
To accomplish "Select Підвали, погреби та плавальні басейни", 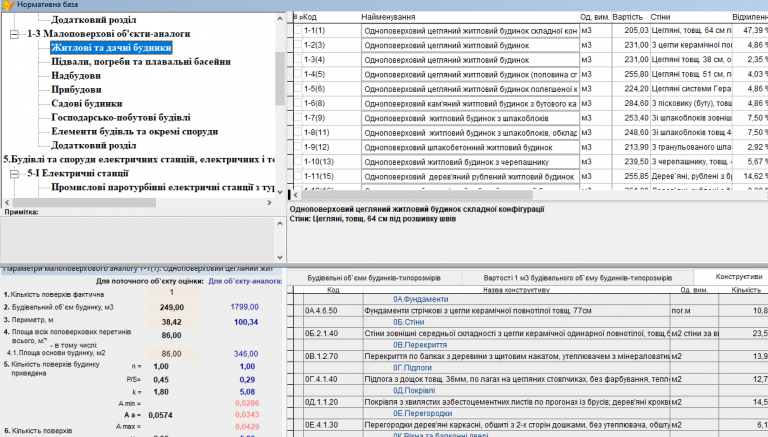I will pyautogui.click(x=141, y=62).
